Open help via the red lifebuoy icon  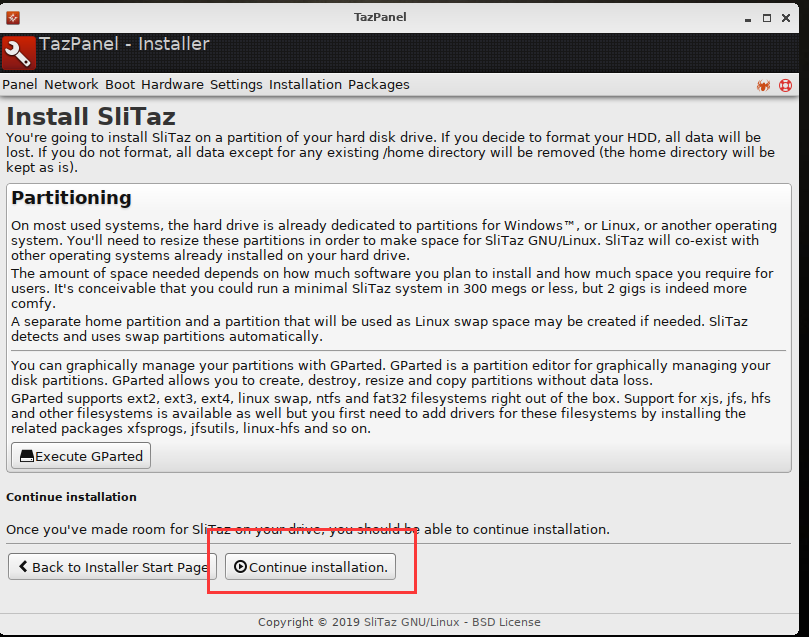(x=785, y=86)
